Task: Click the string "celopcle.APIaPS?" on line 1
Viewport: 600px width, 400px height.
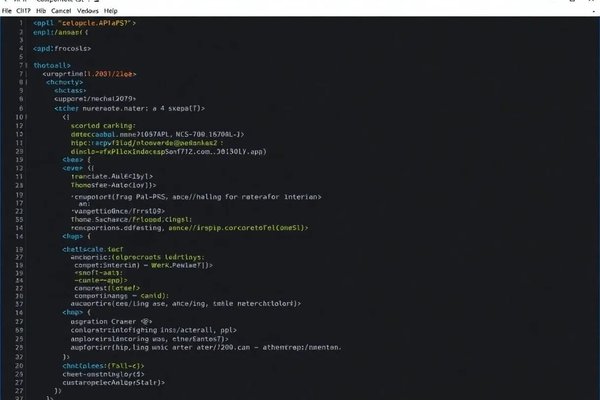Action: (95, 23)
